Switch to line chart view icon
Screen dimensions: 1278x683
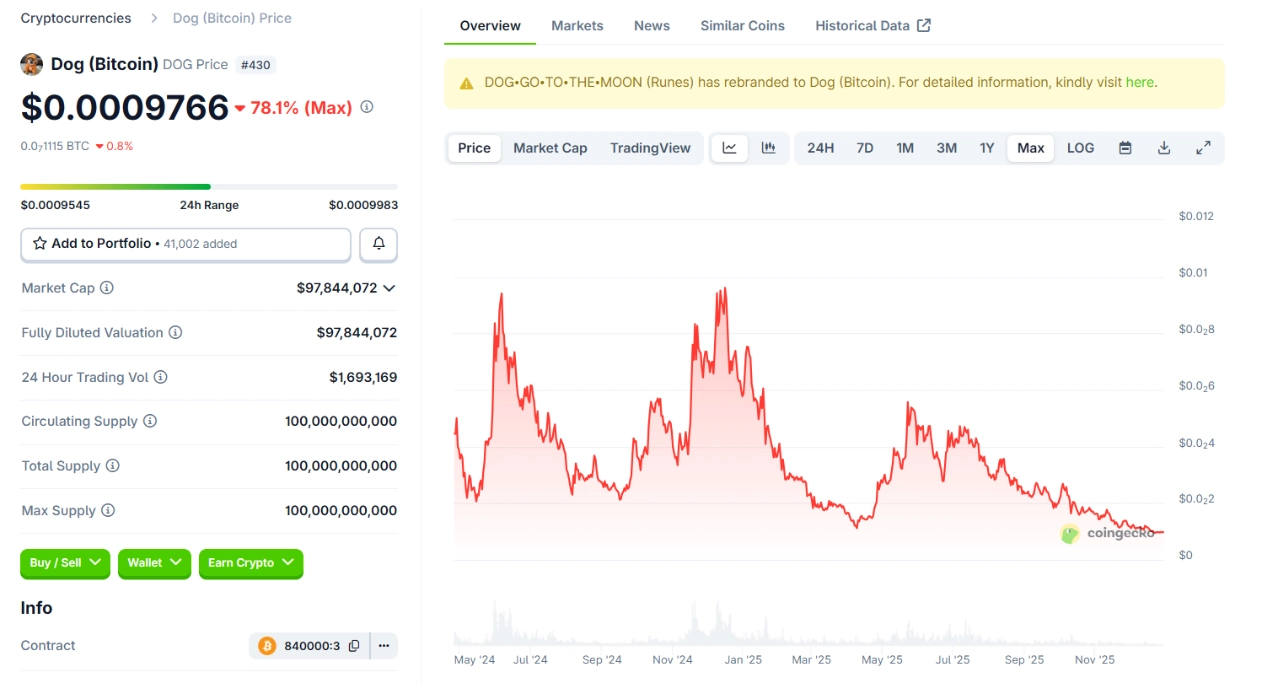coord(729,148)
